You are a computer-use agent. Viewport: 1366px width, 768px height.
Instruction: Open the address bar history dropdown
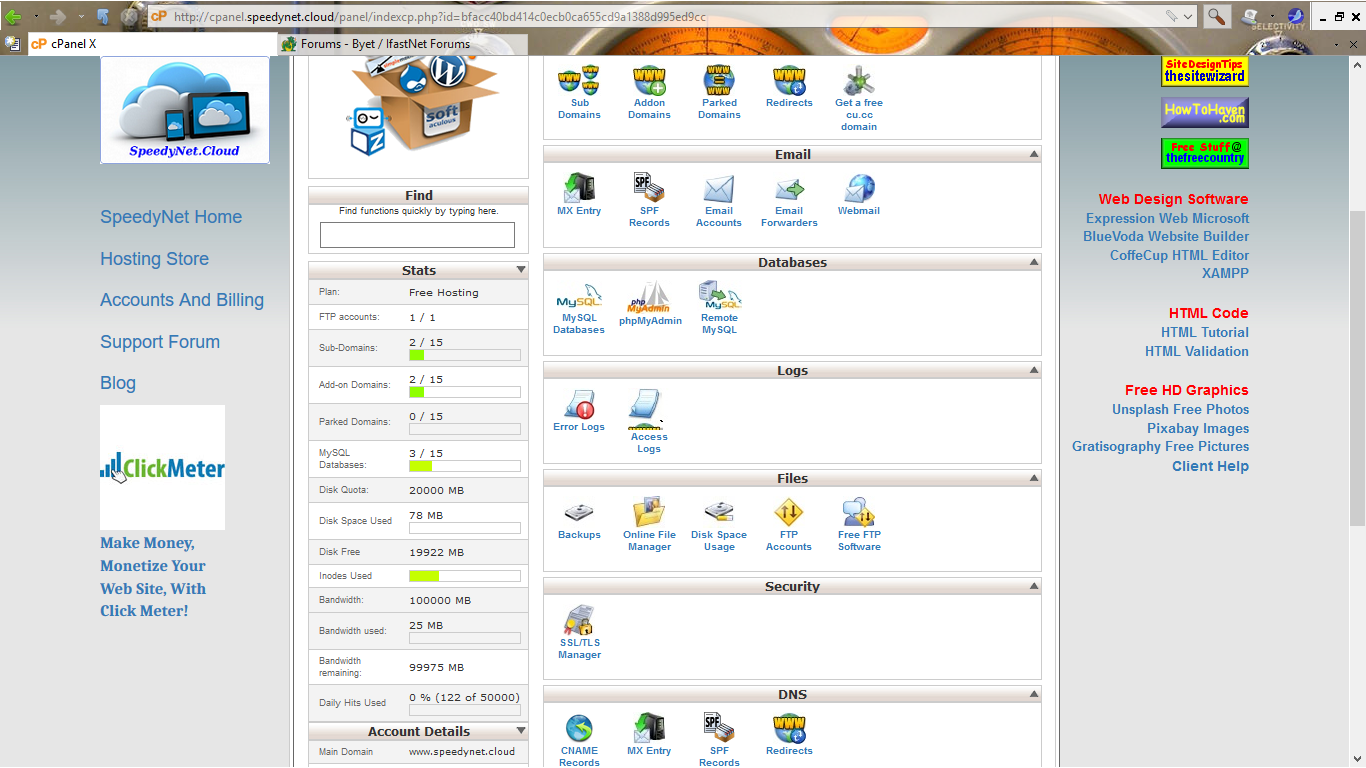pos(1187,16)
